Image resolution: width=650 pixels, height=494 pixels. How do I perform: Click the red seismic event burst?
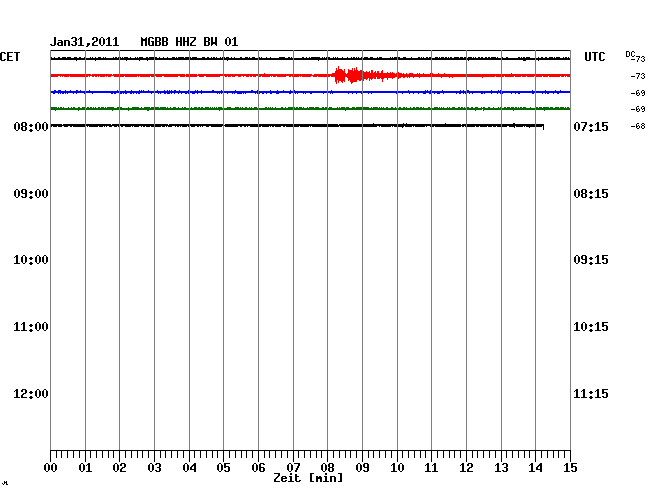click(365, 75)
